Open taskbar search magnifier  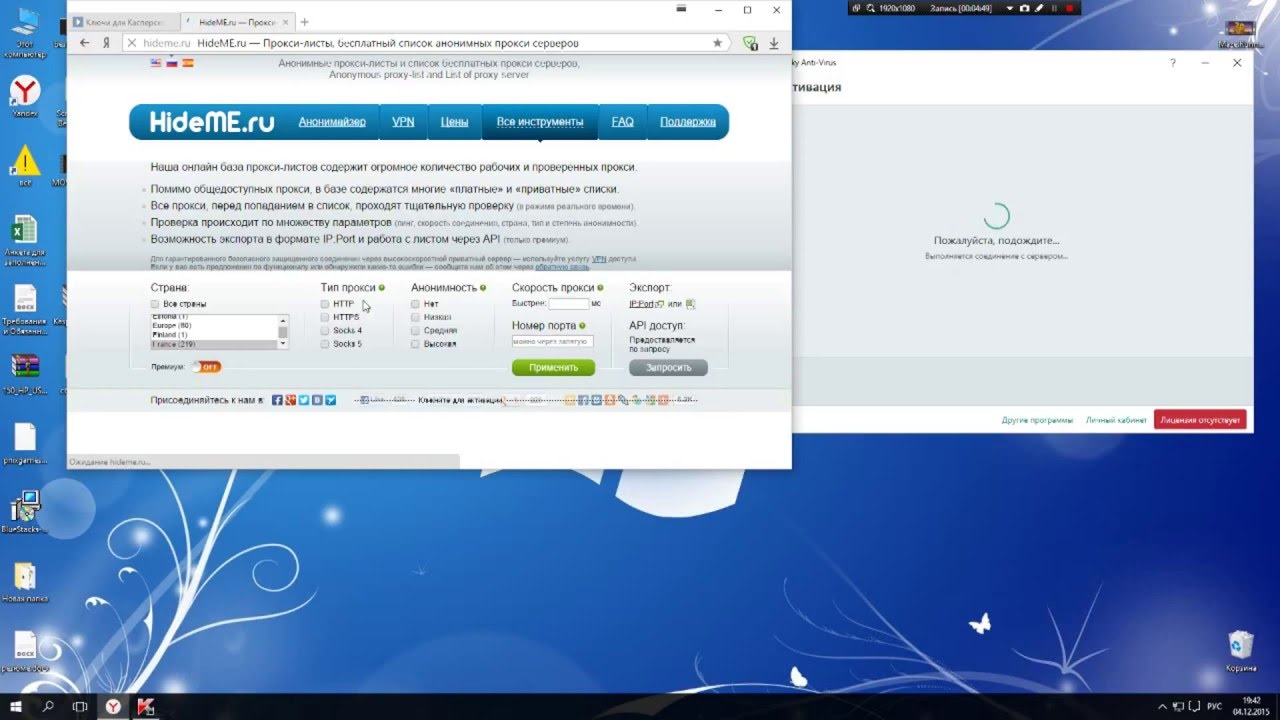[x=48, y=706]
